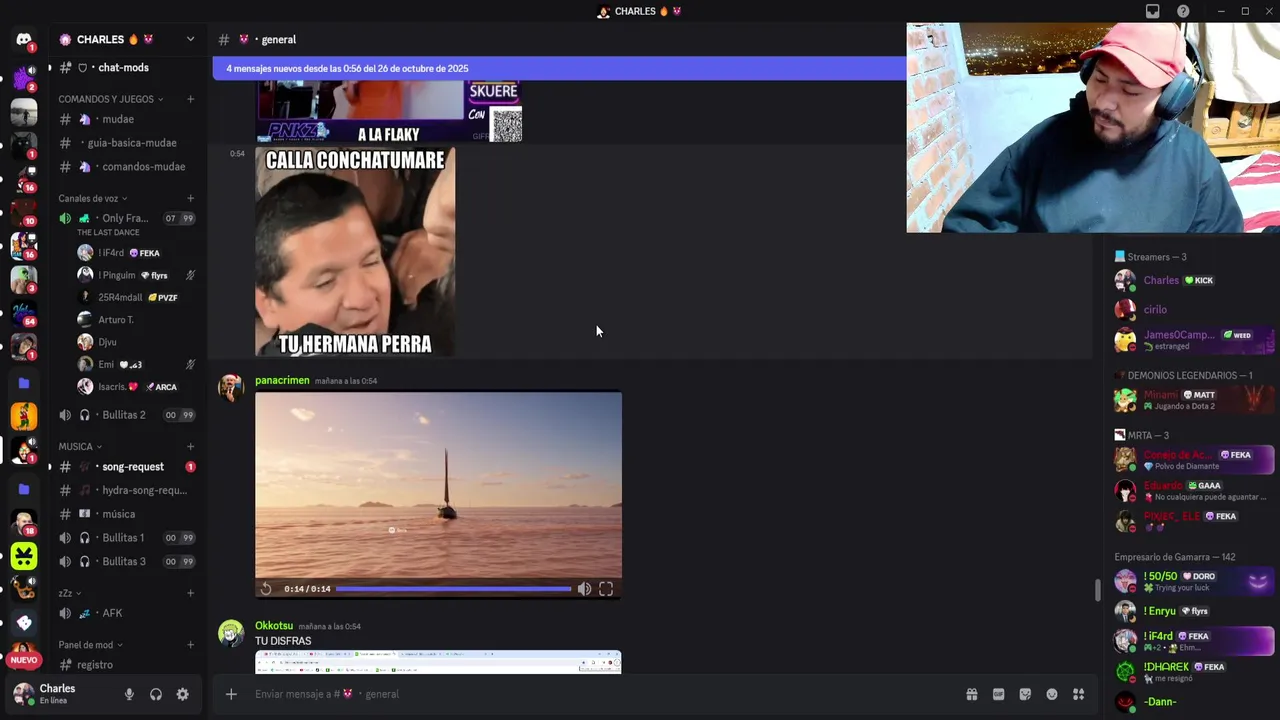Open CALLA CONCHATUMARE meme image
This screenshot has width=1280, height=720.
point(355,252)
